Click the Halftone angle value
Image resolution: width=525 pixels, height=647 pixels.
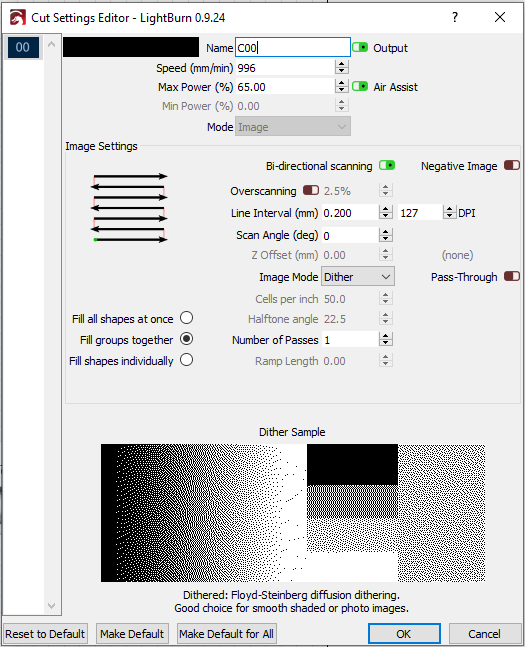point(350,319)
